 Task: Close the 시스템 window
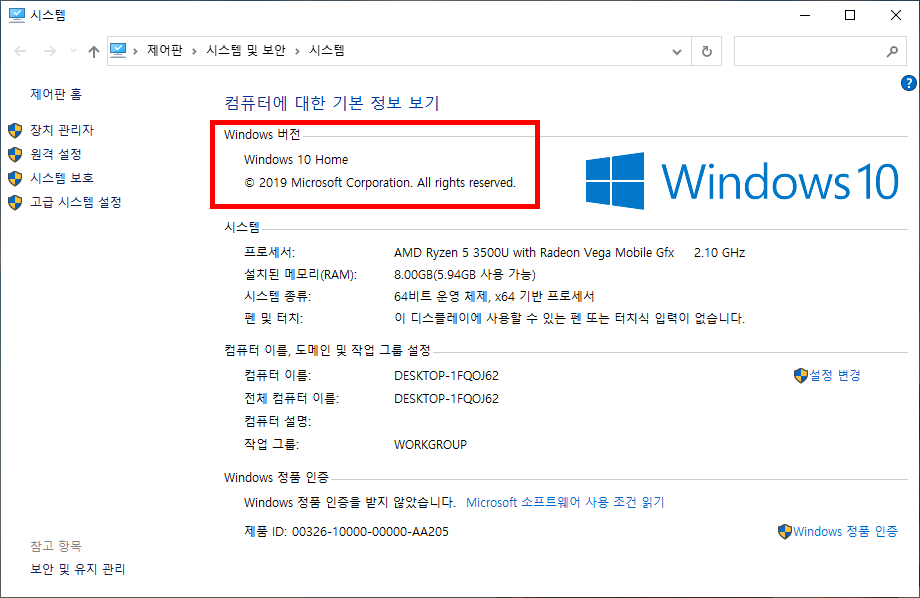pyautogui.click(x=895, y=15)
